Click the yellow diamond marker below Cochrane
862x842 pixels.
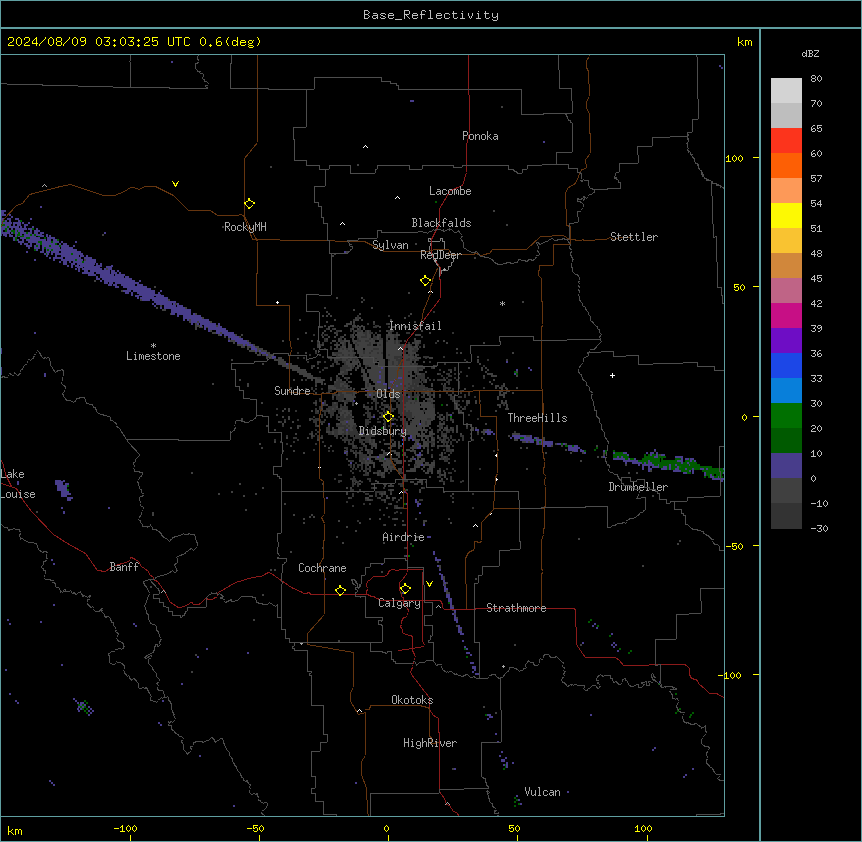[x=340, y=590]
